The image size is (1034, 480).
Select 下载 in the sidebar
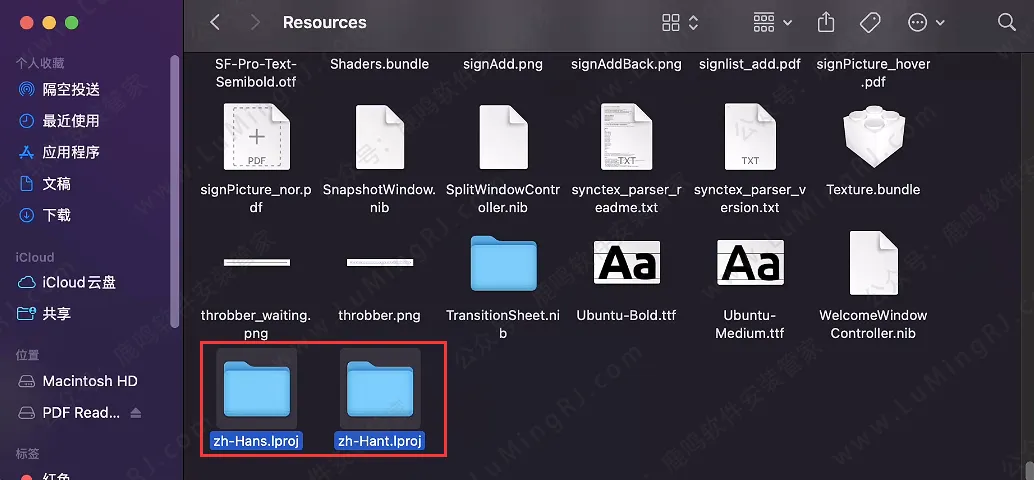[56, 215]
